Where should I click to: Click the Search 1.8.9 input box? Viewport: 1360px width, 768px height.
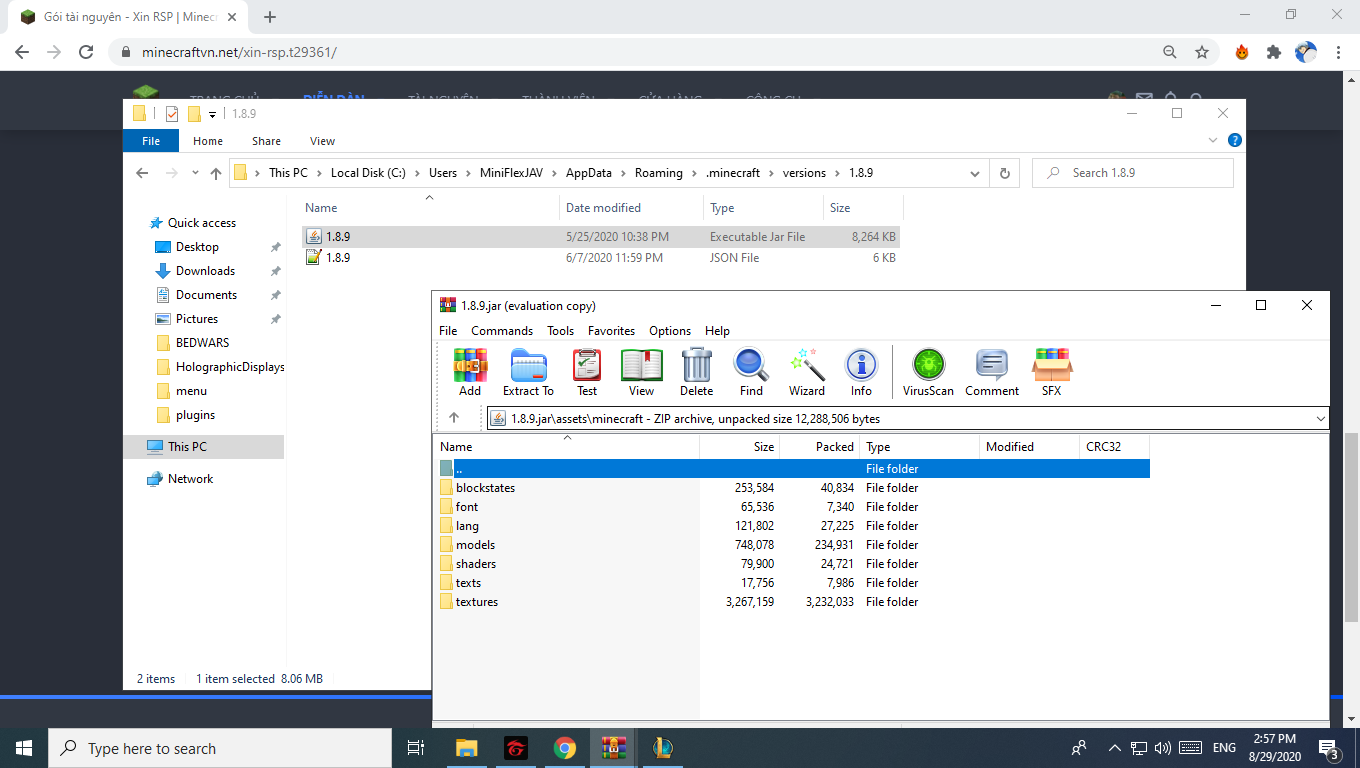pos(1140,173)
